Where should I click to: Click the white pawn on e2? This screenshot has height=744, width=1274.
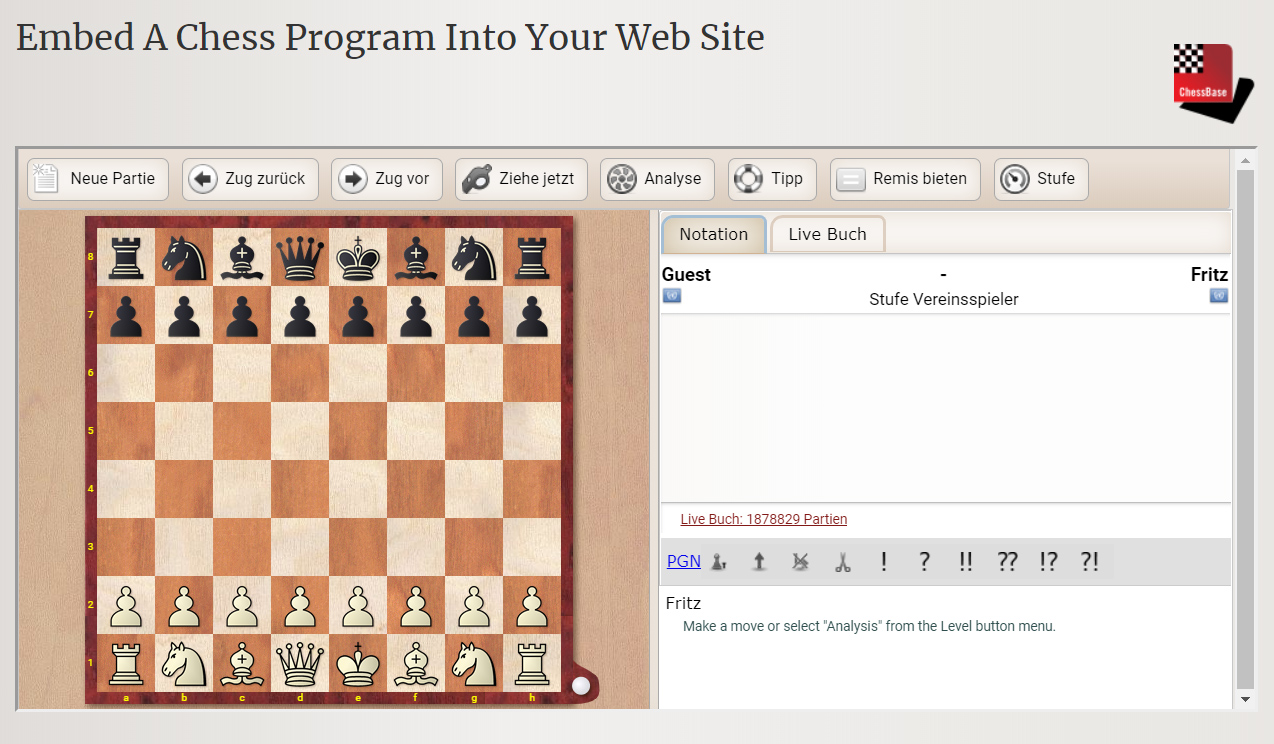(358, 605)
